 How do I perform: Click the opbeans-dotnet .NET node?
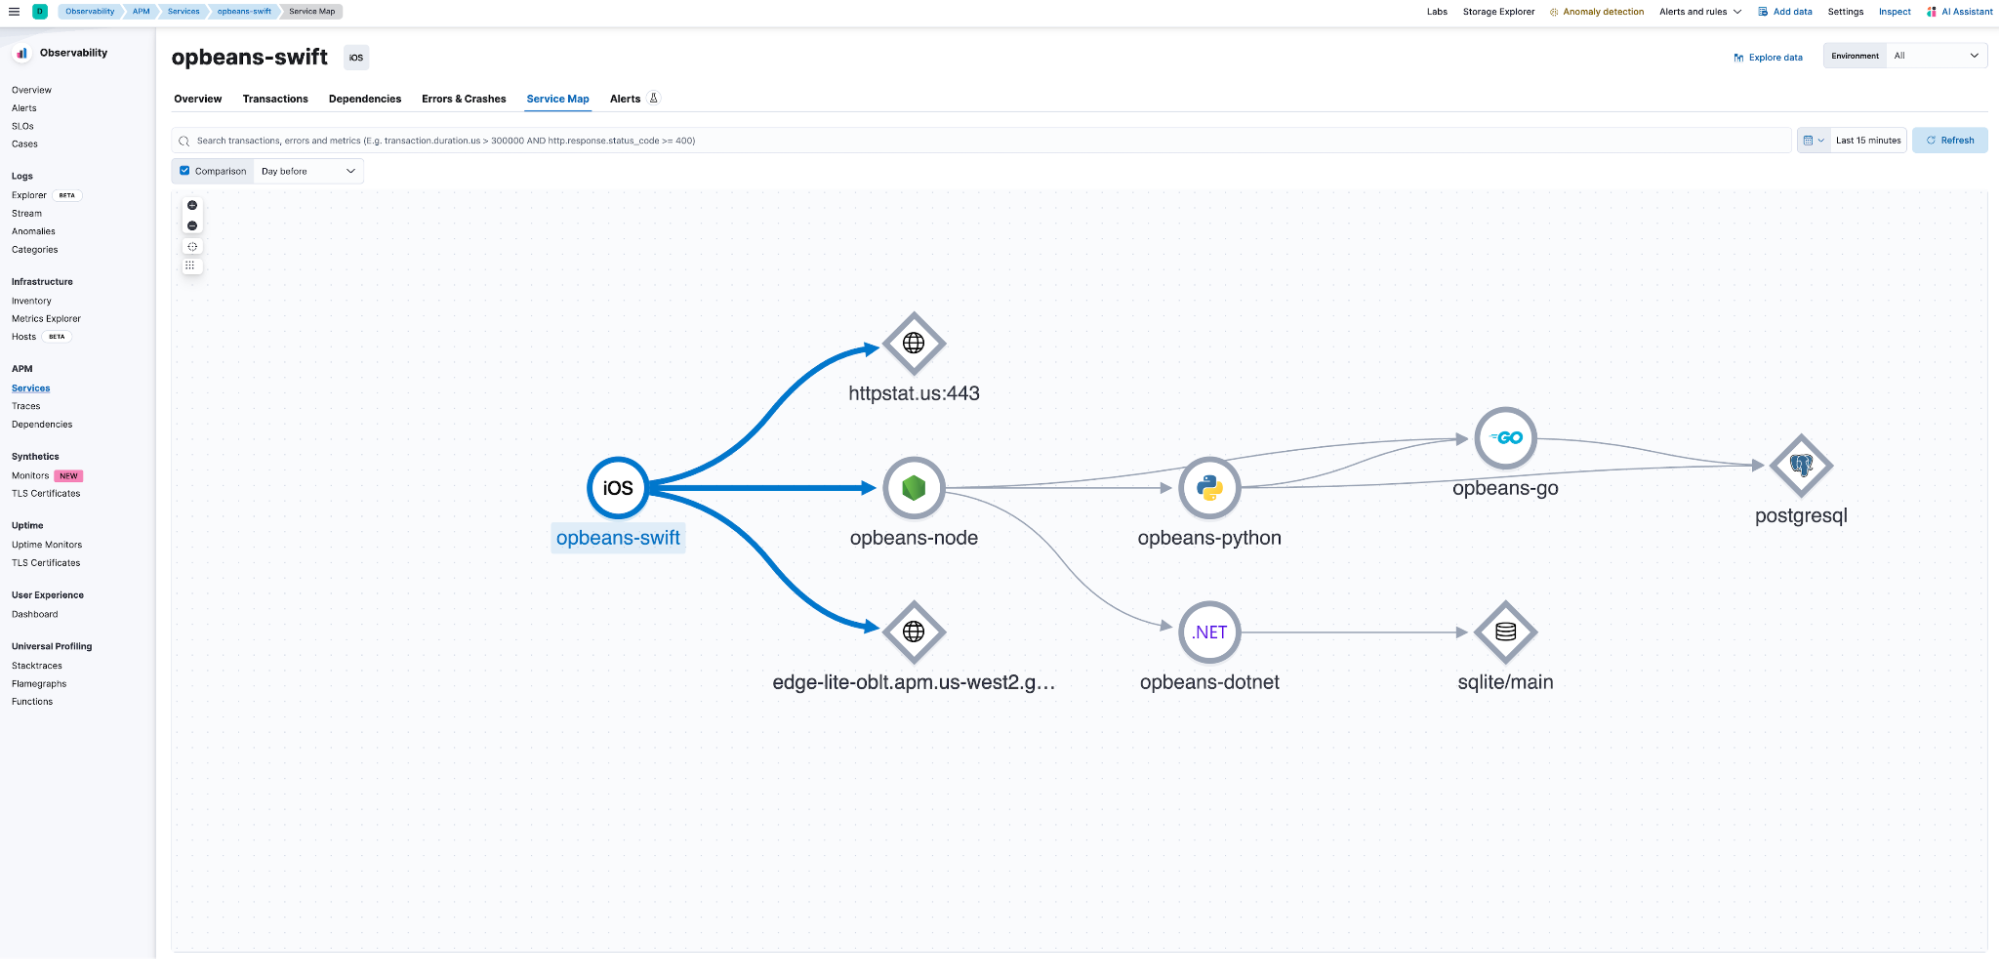1209,632
